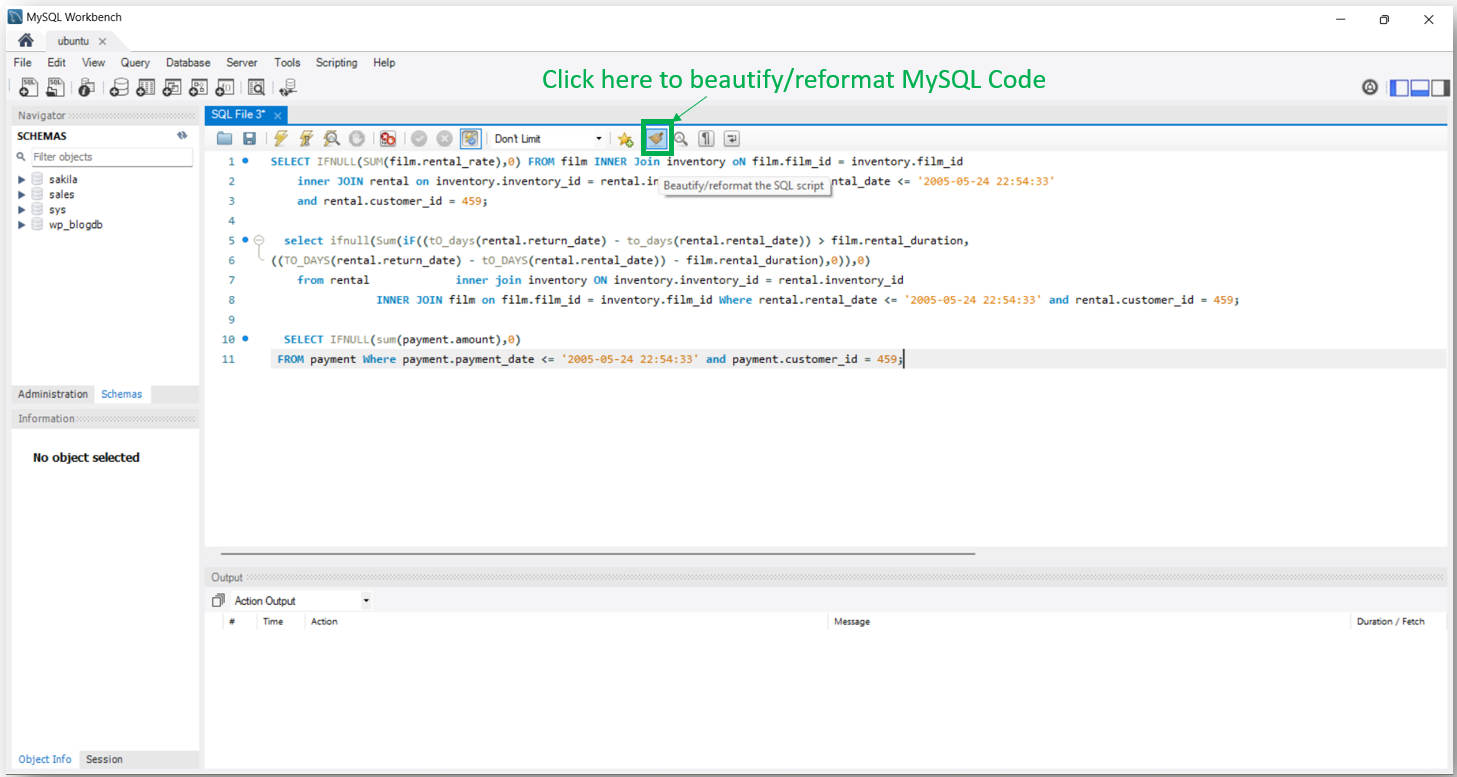
Task: Open the Query menu
Action: 135,62
